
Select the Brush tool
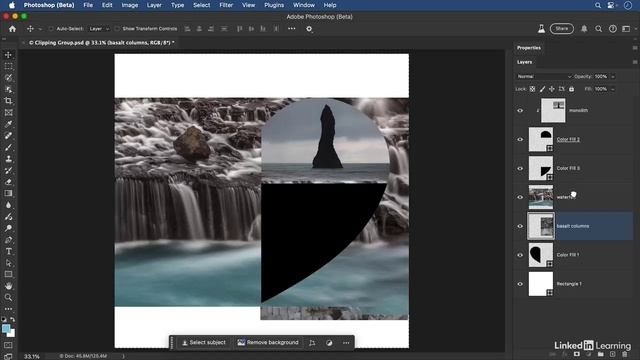click(8, 147)
